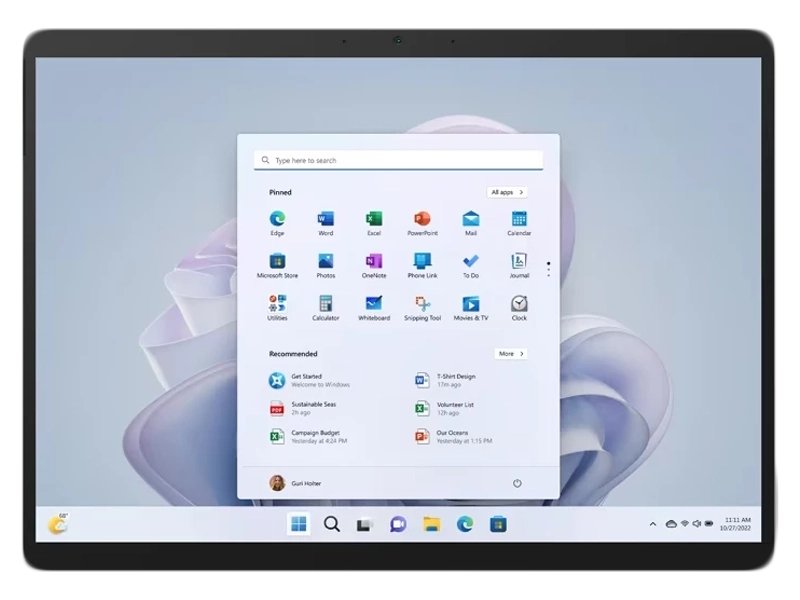The height and width of the screenshot is (600, 800).
Task: Open Whiteboard app
Action: click(x=374, y=308)
